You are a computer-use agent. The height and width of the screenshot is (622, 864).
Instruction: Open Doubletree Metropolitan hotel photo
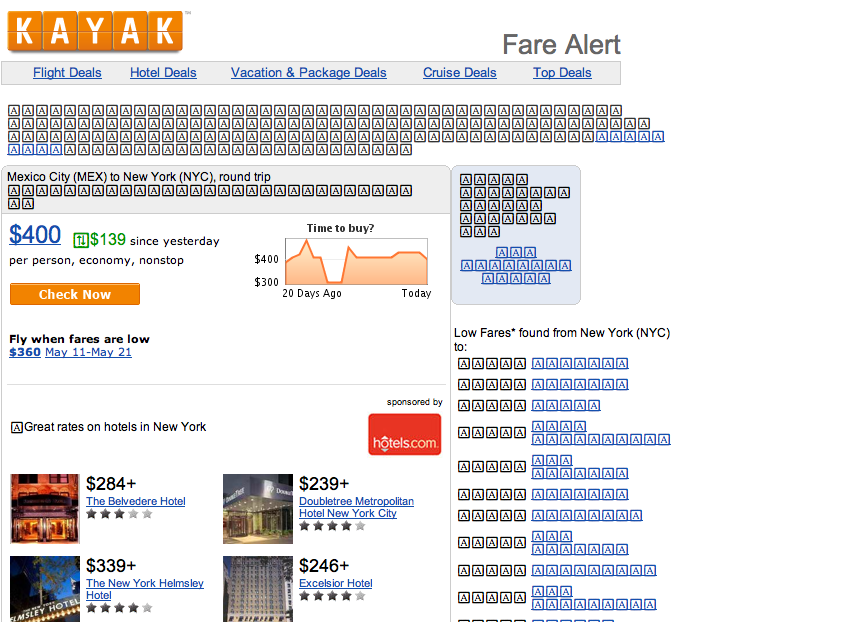[258, 509]
